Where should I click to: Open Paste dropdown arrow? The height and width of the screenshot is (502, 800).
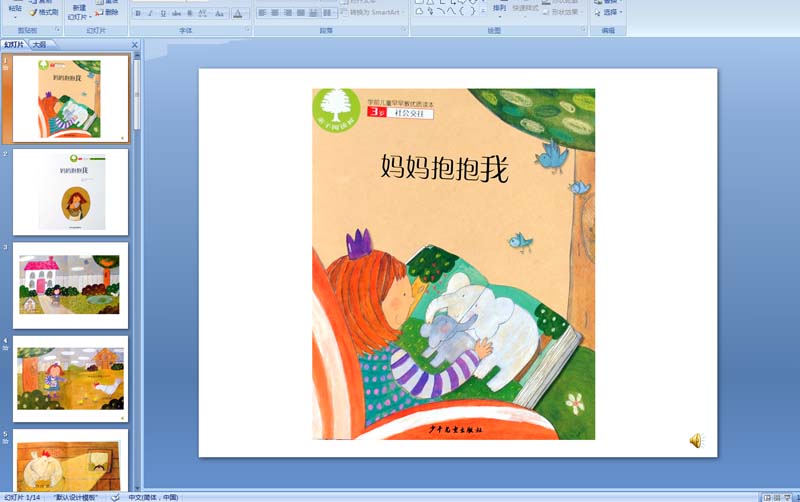click(15, 17)
